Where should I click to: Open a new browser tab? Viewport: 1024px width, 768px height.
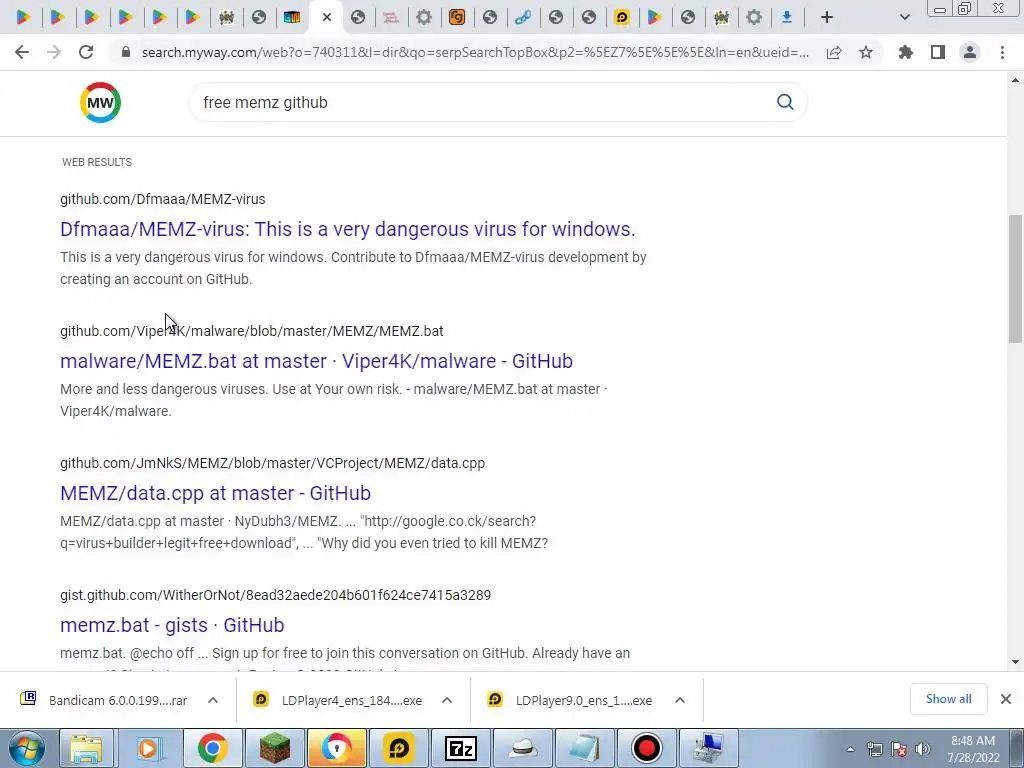pyautogui.click(x=827, y=18)
